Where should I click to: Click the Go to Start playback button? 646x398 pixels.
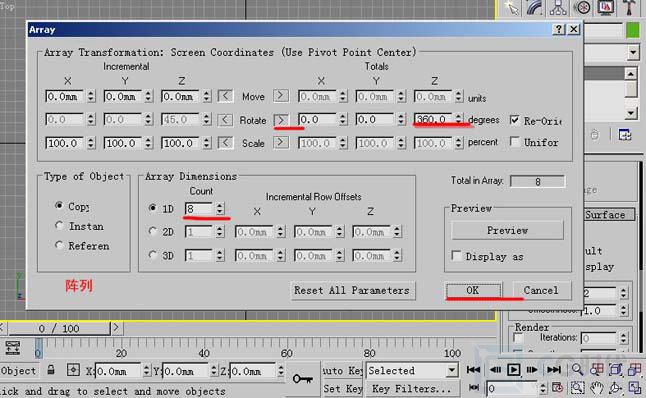pos(473,370)
